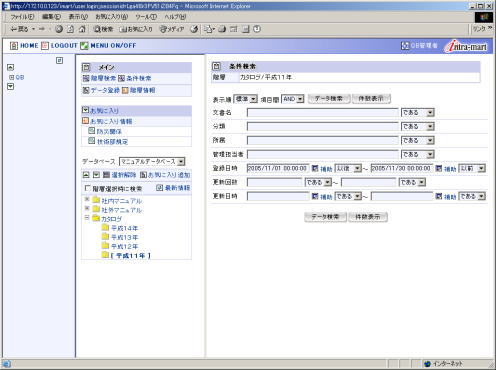Click the top データ検索 button
496x370 pixels.
click(x=329, y=99)
